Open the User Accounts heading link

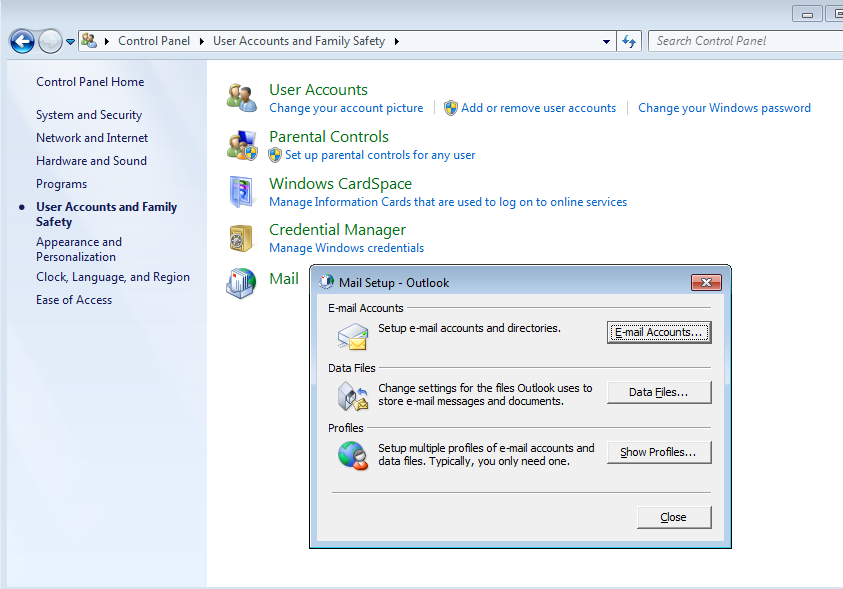click(x=318, y=89)
